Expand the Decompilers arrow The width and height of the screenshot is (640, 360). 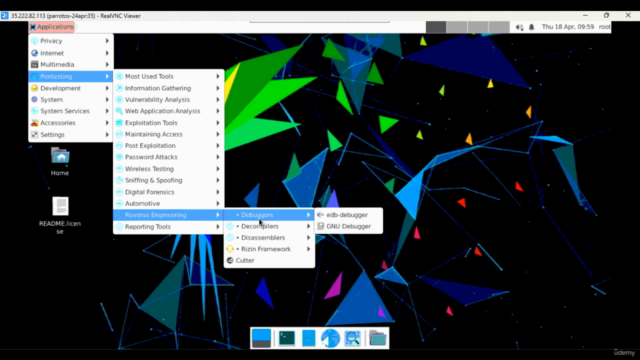(x=309, y=227)
